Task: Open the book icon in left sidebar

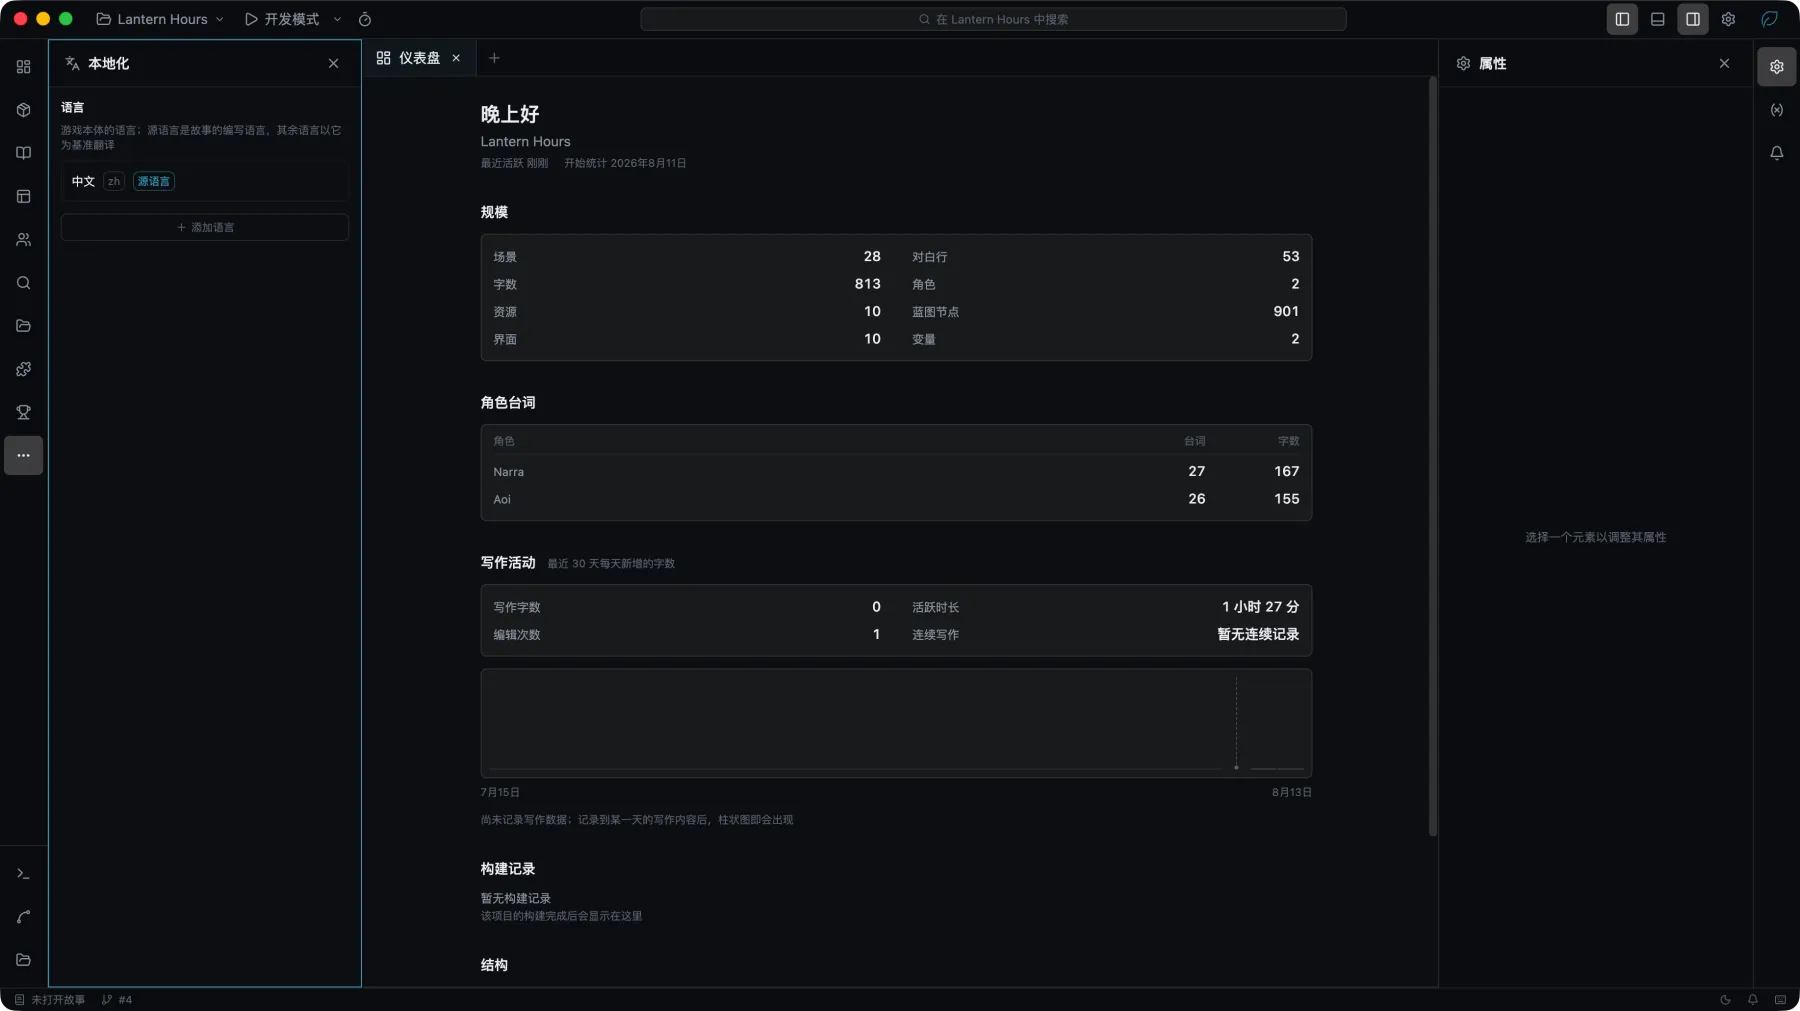Action: coord(23,153)
